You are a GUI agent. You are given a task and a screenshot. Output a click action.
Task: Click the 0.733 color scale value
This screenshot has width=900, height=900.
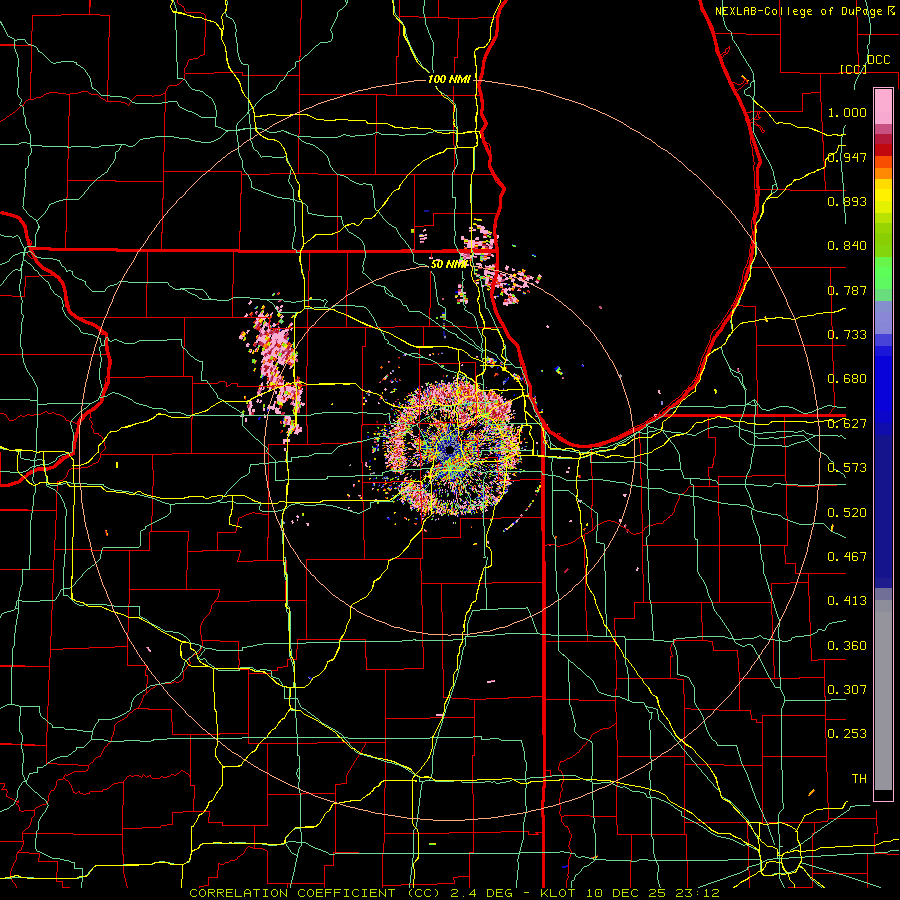(x=847, y=335)
